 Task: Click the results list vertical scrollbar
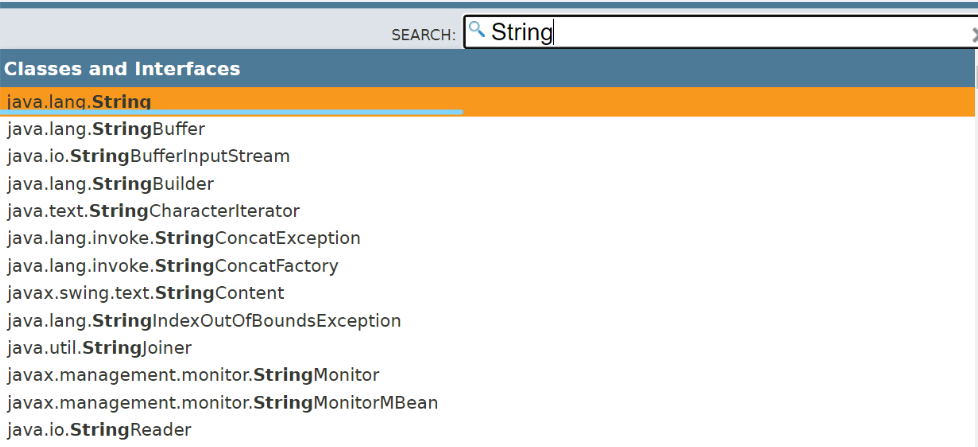point(975,250)
